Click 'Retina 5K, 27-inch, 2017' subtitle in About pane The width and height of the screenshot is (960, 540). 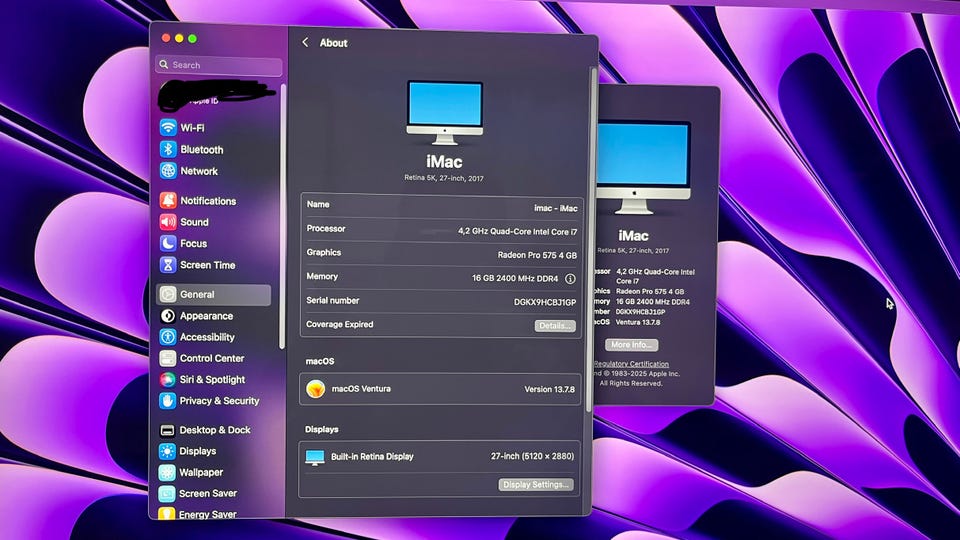point(444,178)
